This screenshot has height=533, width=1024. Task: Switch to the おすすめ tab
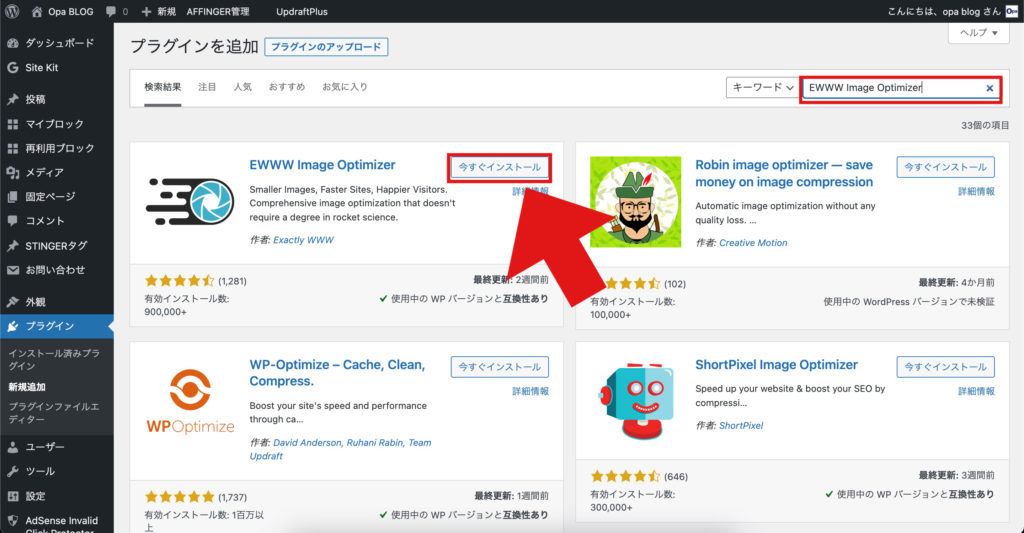tap(286, 87)
